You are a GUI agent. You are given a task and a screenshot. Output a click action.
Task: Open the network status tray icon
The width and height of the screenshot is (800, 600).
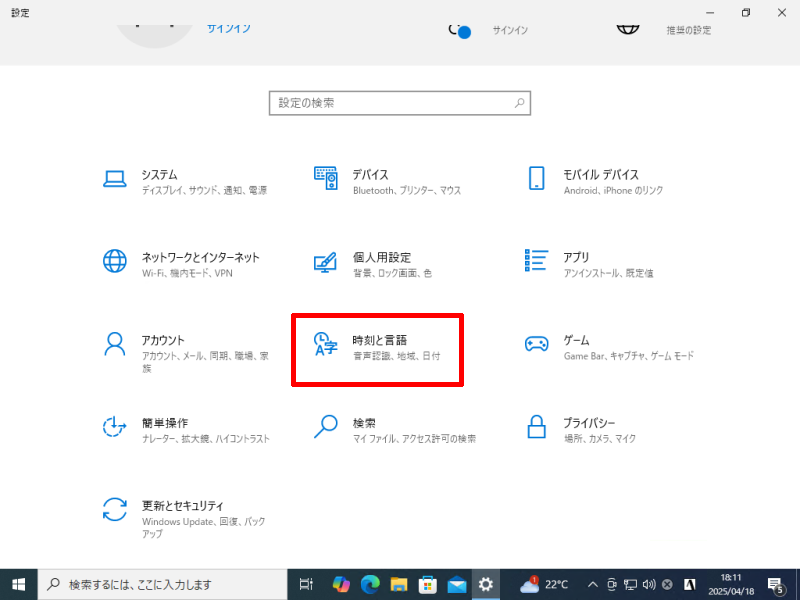[630, 585]
